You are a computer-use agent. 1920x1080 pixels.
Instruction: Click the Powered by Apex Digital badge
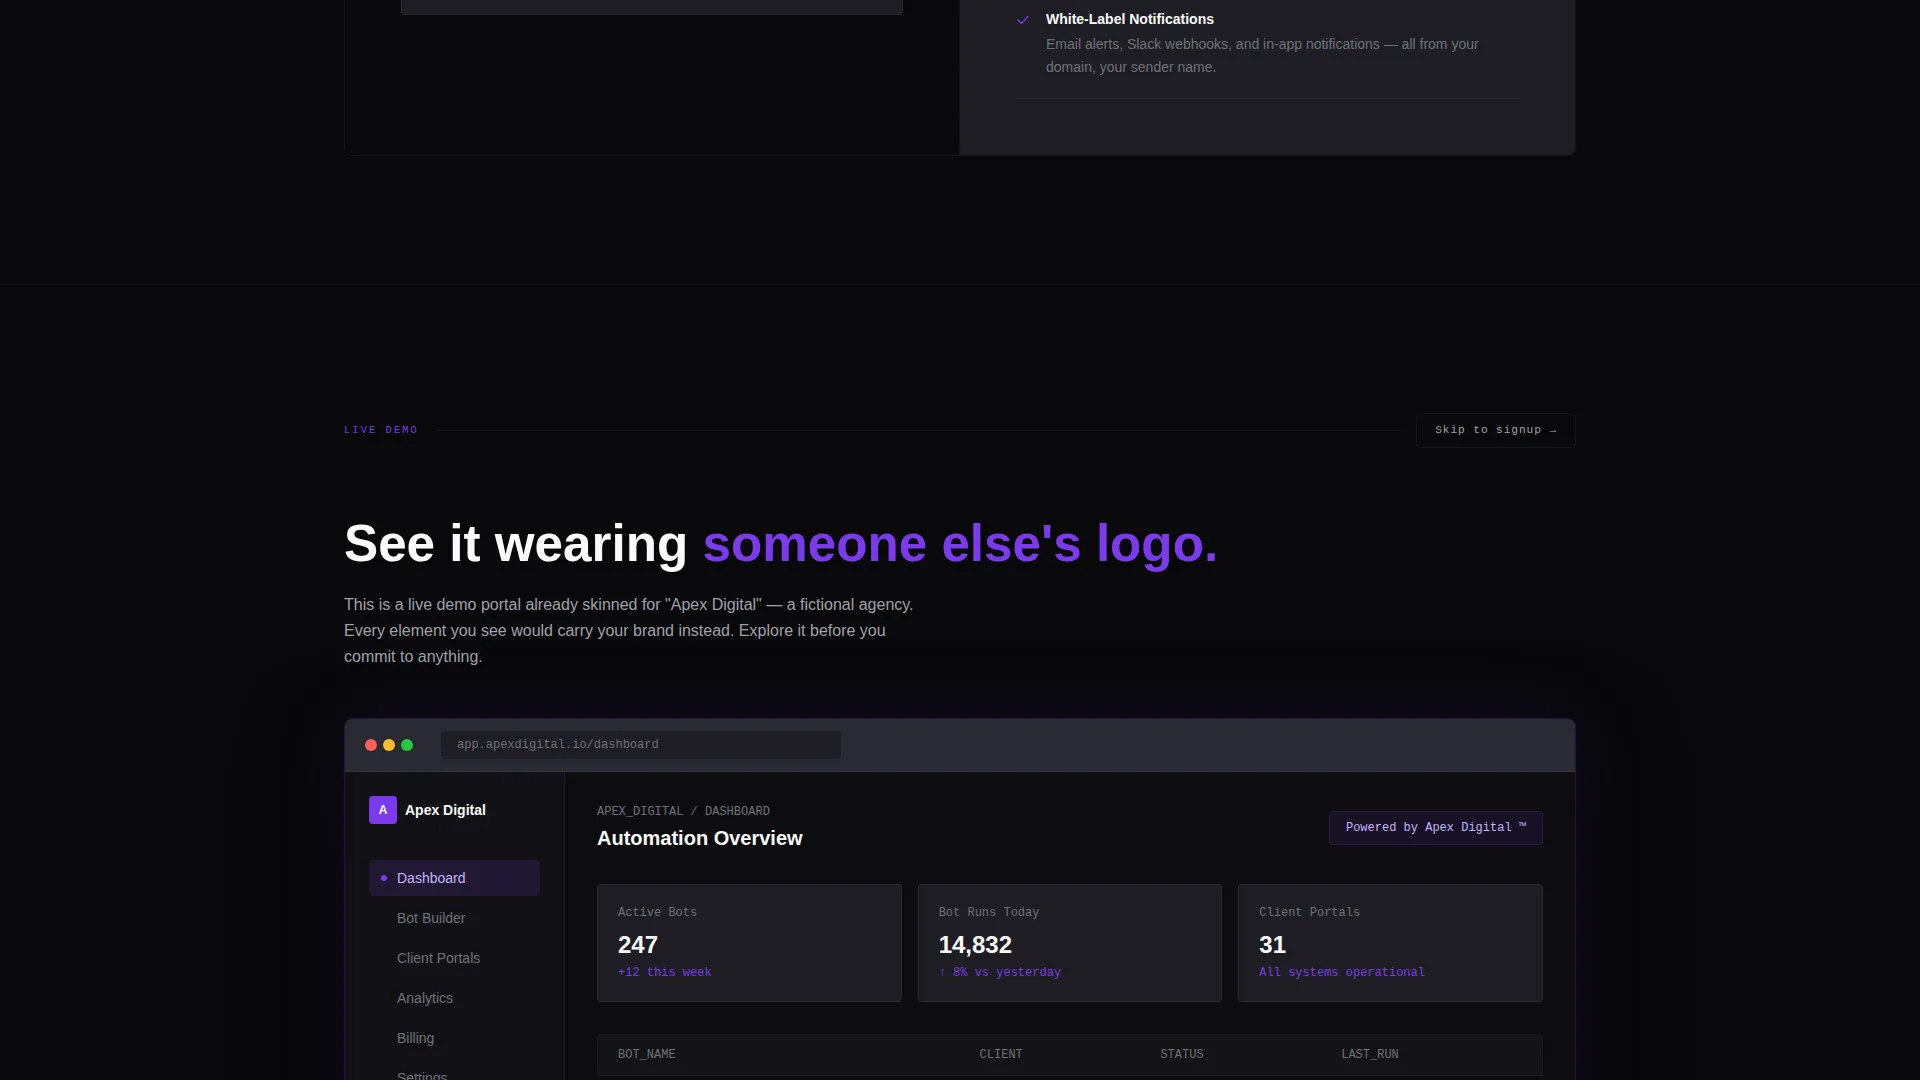[1435, 828]
